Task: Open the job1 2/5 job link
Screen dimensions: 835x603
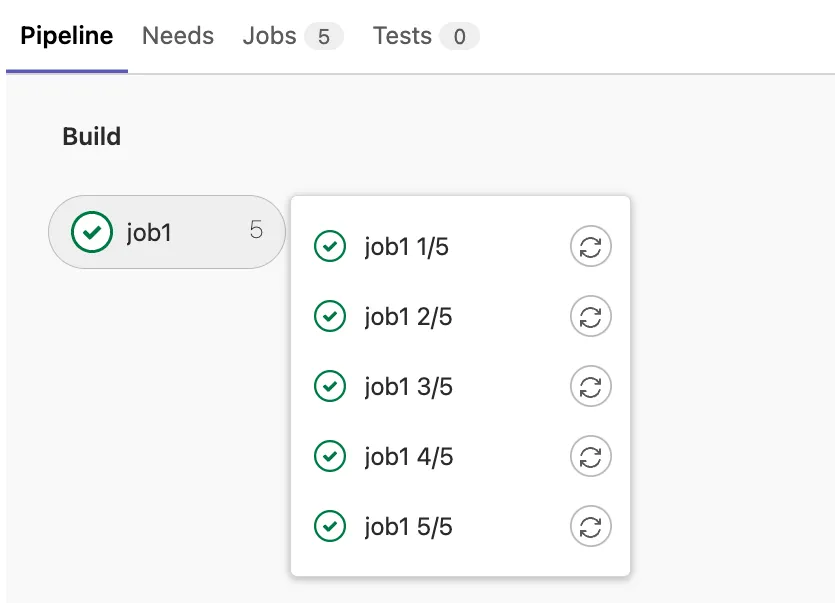Action: (x=408, y=317)
